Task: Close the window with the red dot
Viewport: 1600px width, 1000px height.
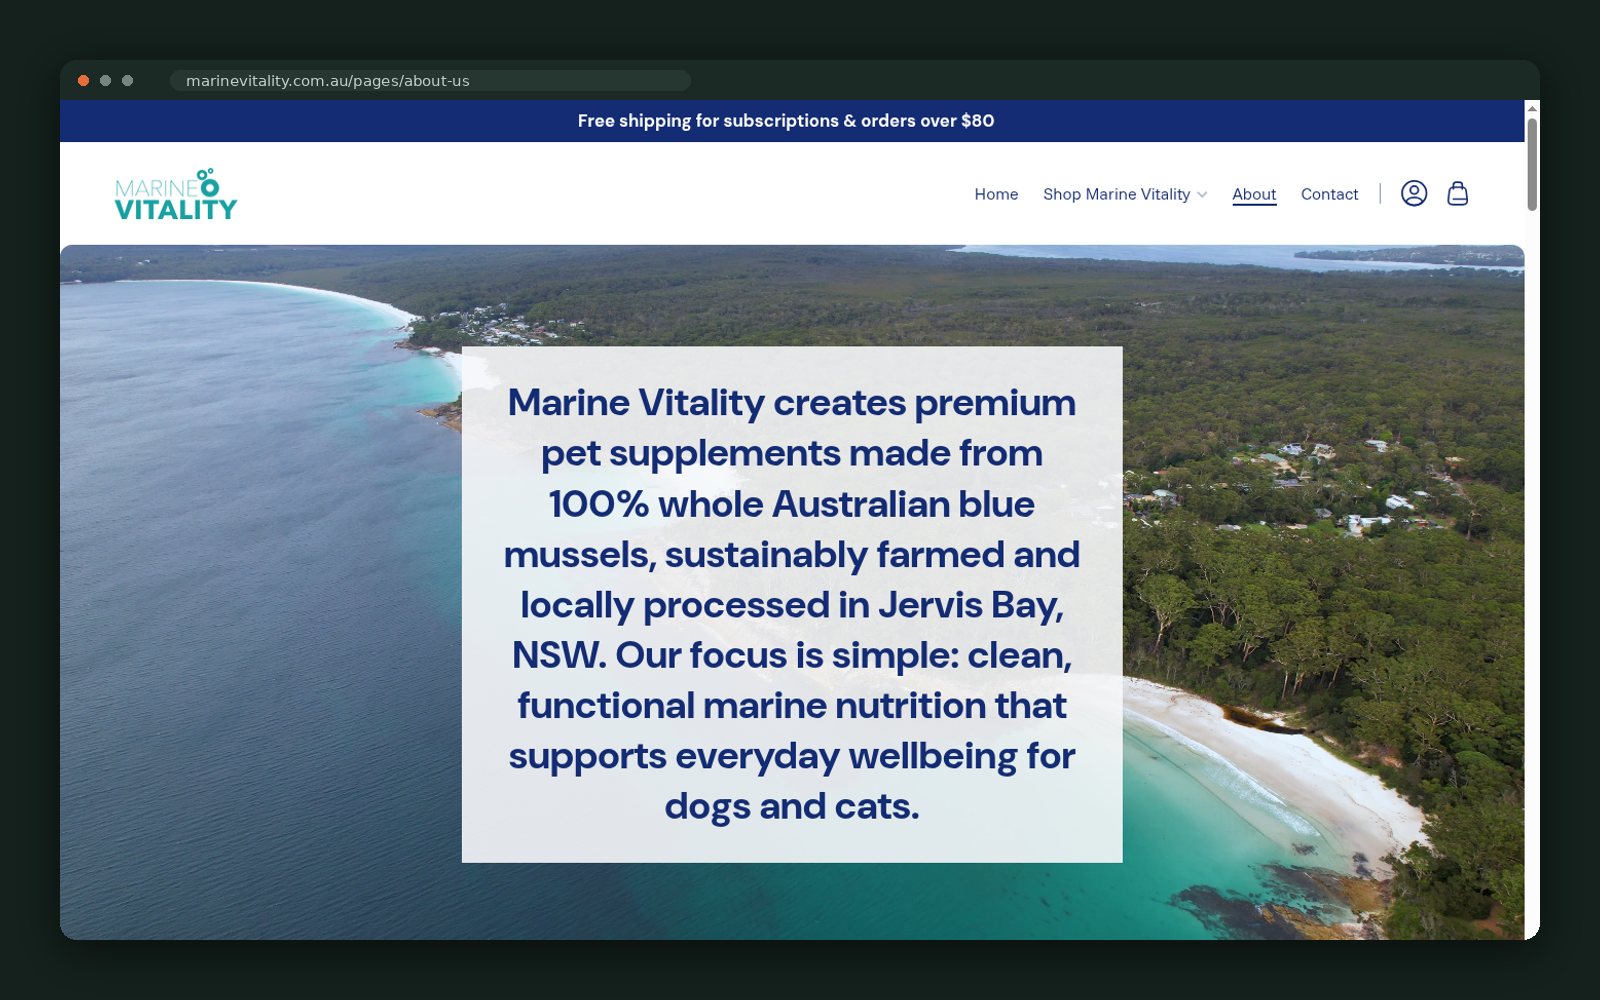Action: pos(84,81)
